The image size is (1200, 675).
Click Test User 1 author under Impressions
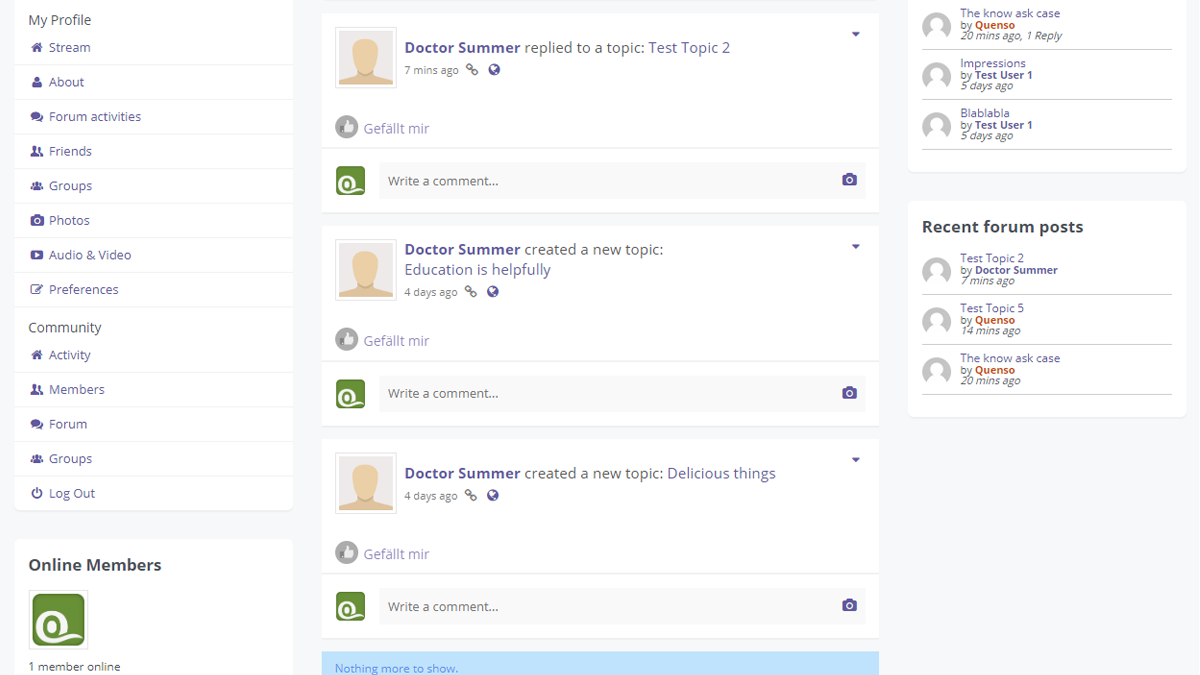pyautogui.click(x=1004, y=75)
